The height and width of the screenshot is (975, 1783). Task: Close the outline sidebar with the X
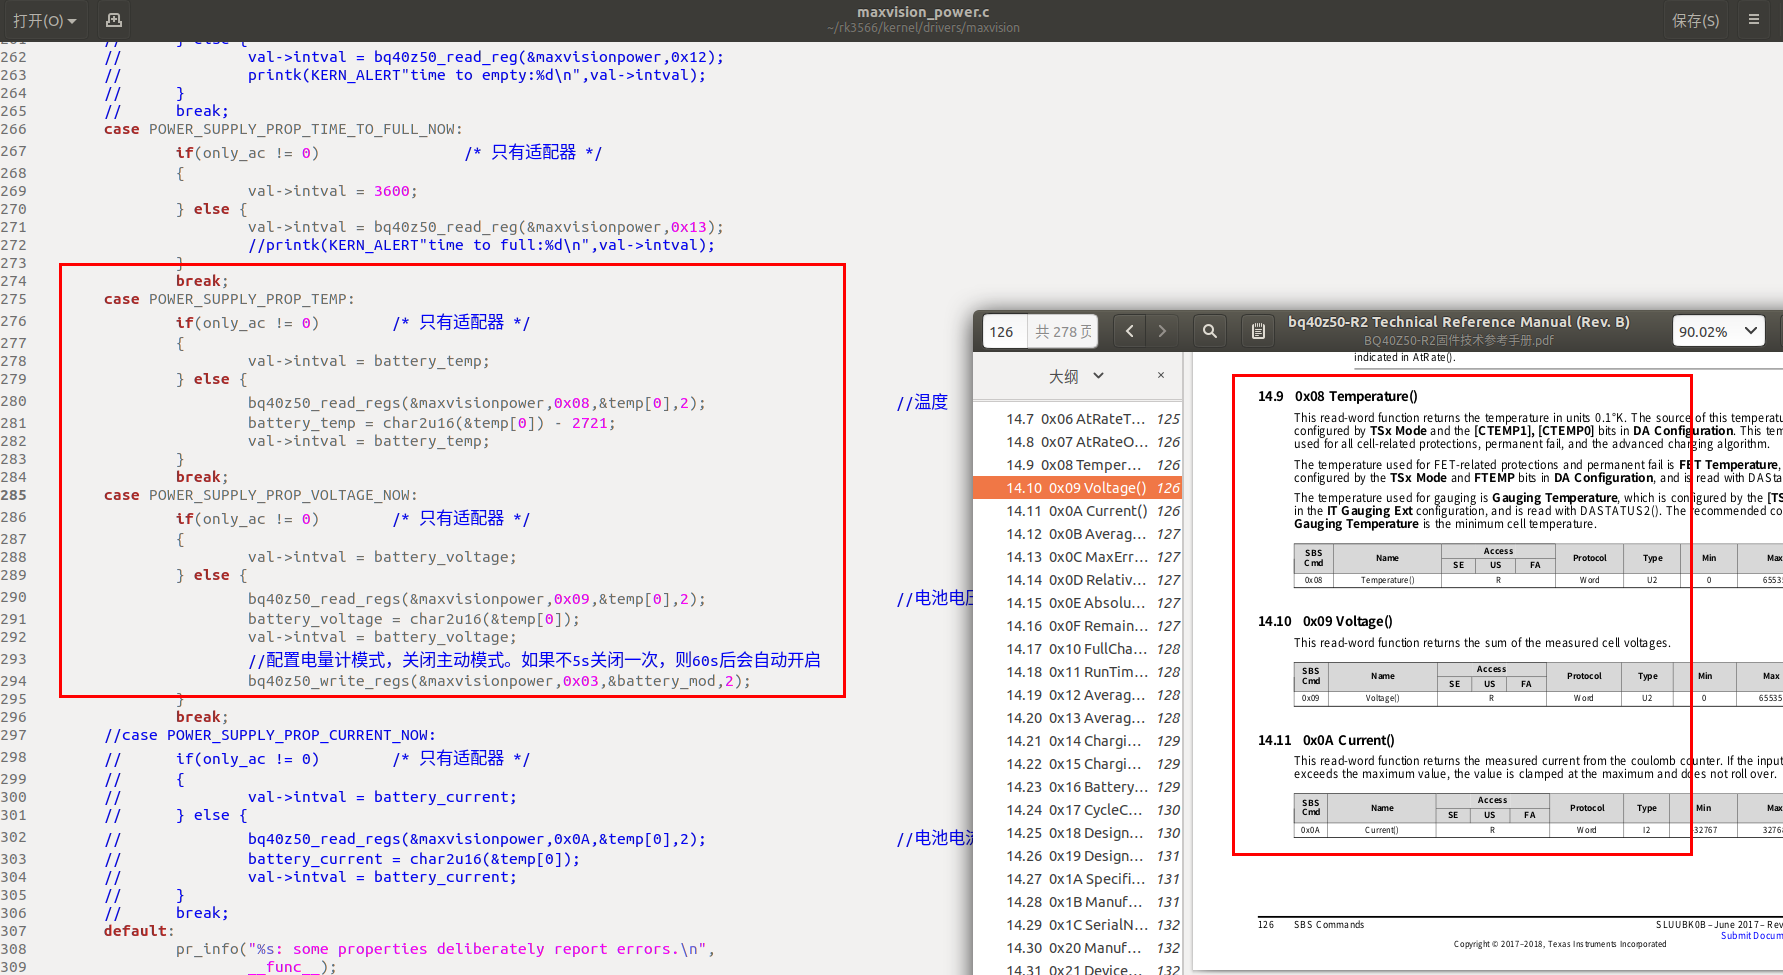click(x=1160, y=376)
